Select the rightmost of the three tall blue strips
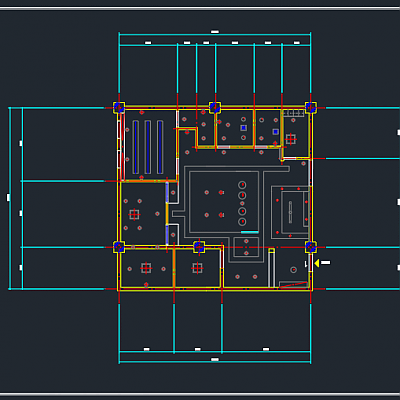Screen dimensions: 400x400 [x=160, y=147]
